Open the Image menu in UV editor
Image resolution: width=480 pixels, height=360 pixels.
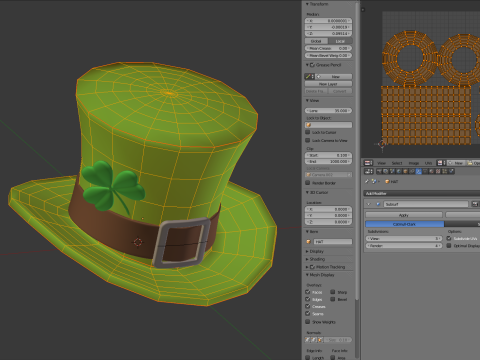[414, 163]
